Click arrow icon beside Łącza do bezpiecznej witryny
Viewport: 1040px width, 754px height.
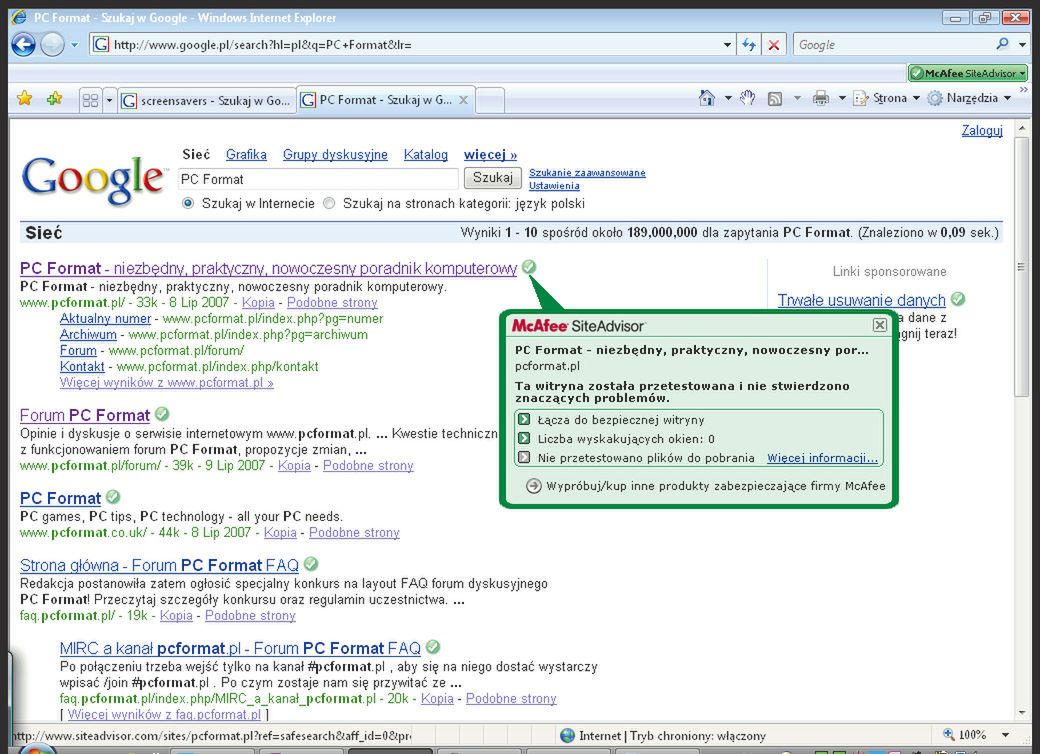[x=524, y=419]
